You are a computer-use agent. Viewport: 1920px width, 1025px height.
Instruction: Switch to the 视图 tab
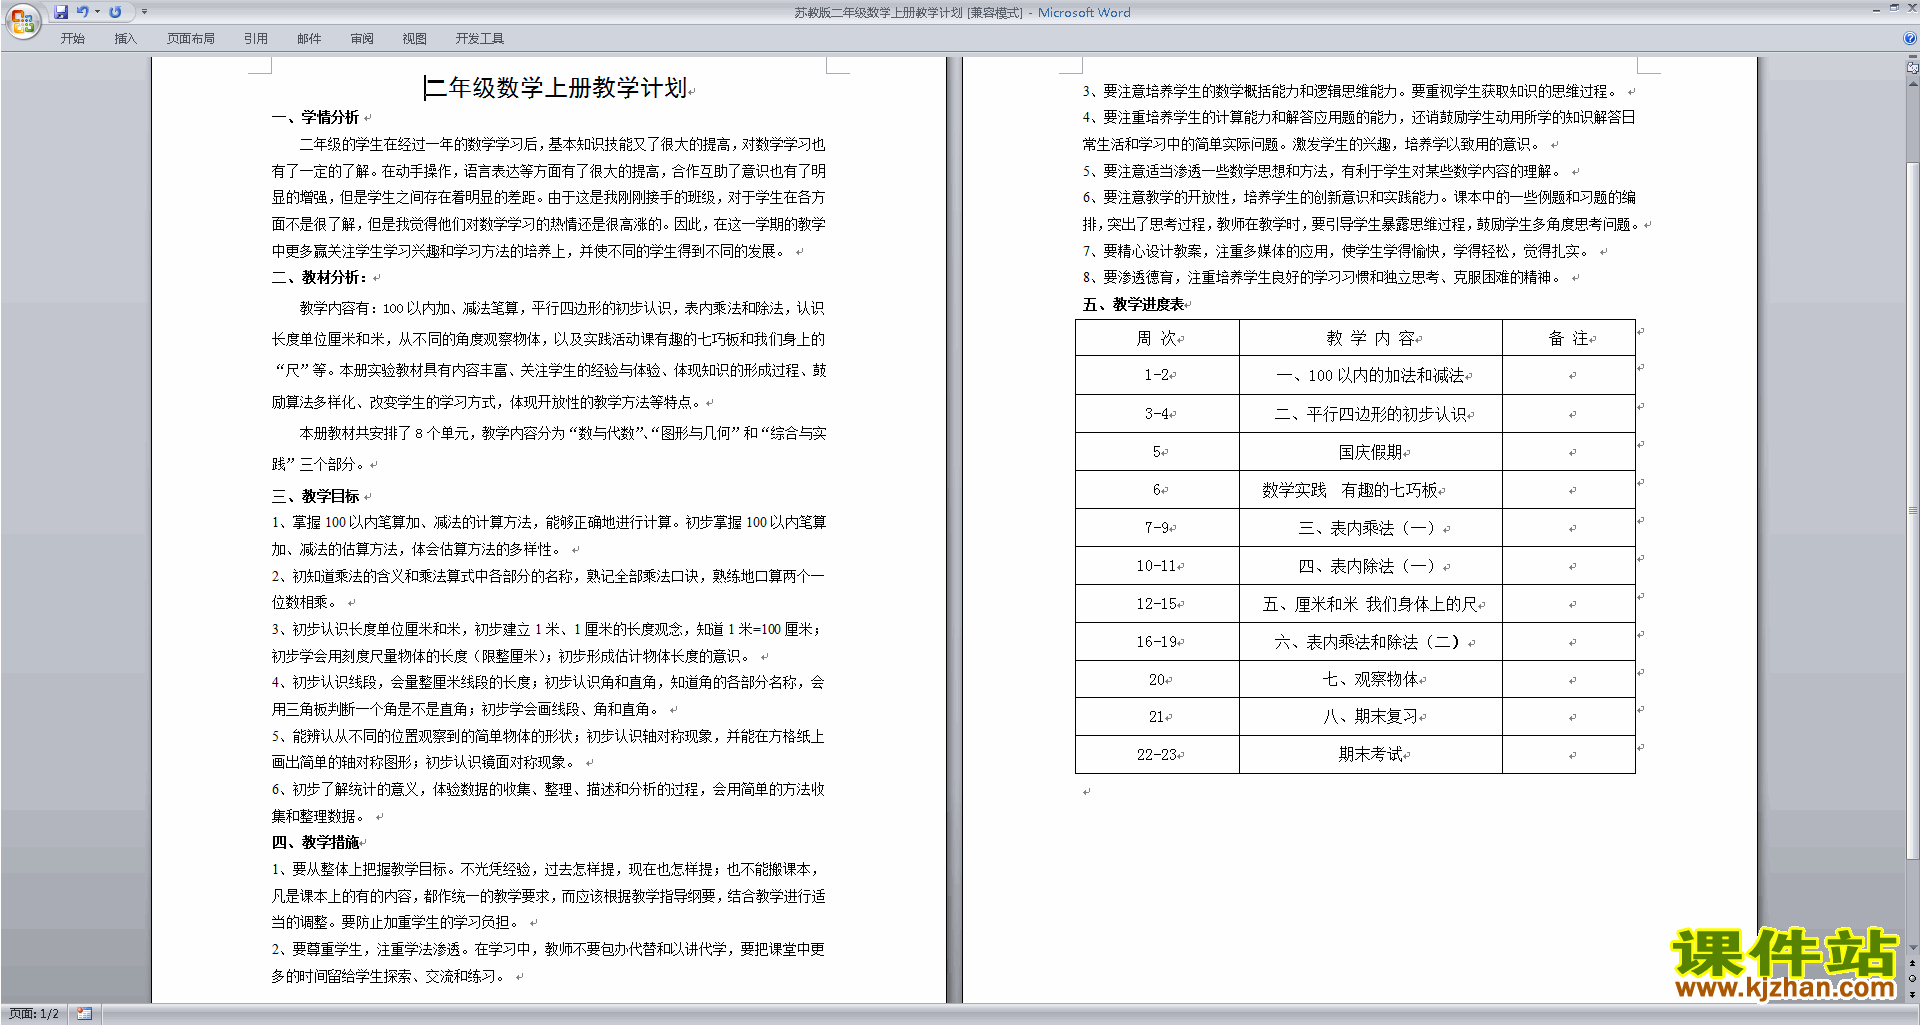click(415, 39)
